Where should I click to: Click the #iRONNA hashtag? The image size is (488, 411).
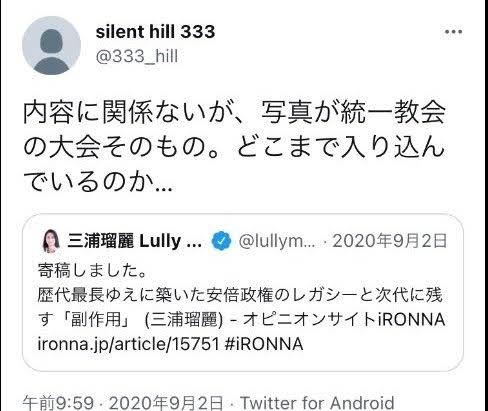264,344
